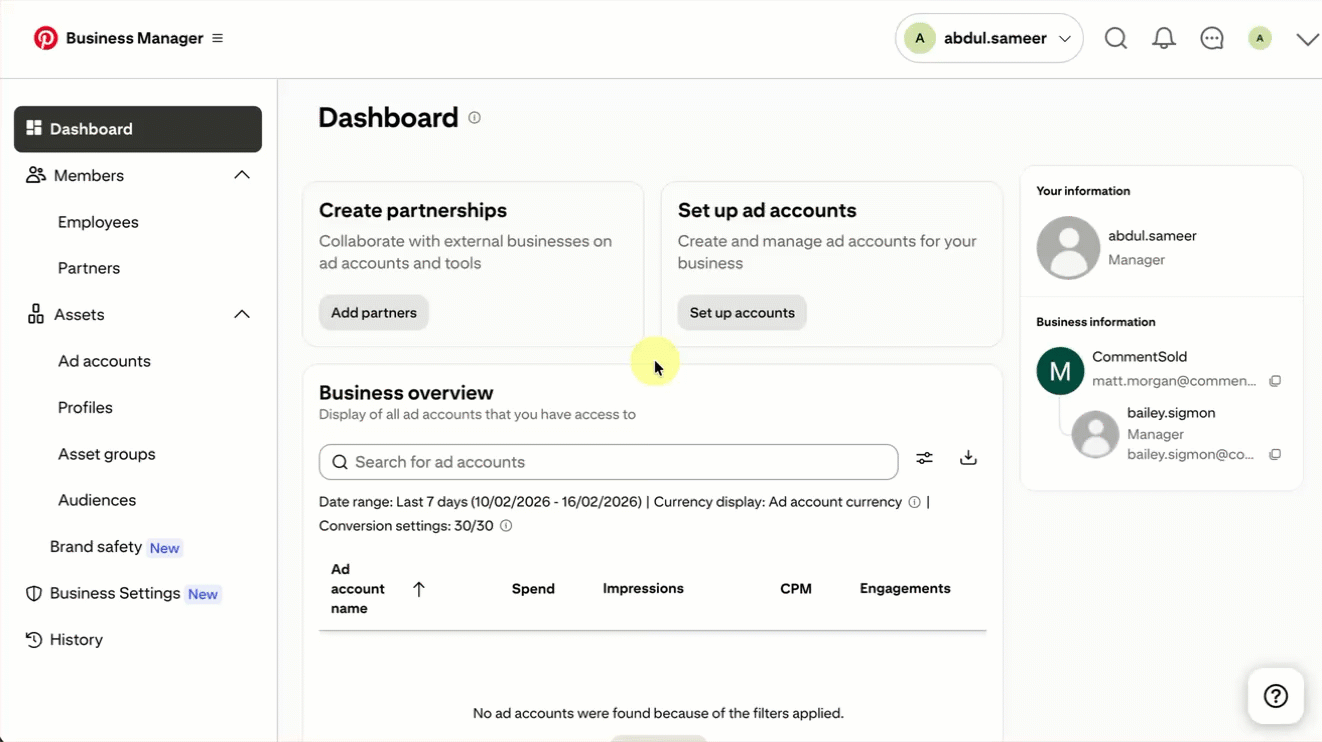This screenshot has width=1322, height=742.
Task: Click the download export icon
Action: [968, 458]
